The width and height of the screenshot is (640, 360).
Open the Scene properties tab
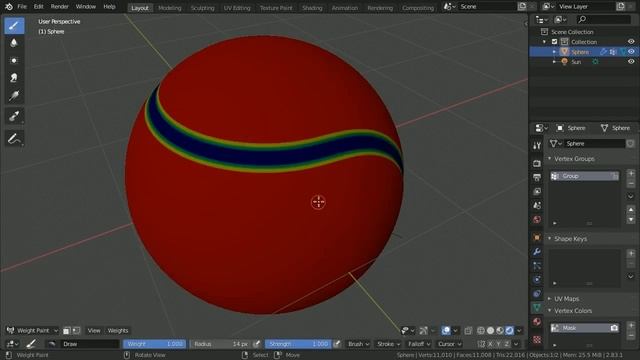click(x=537, y=205)
